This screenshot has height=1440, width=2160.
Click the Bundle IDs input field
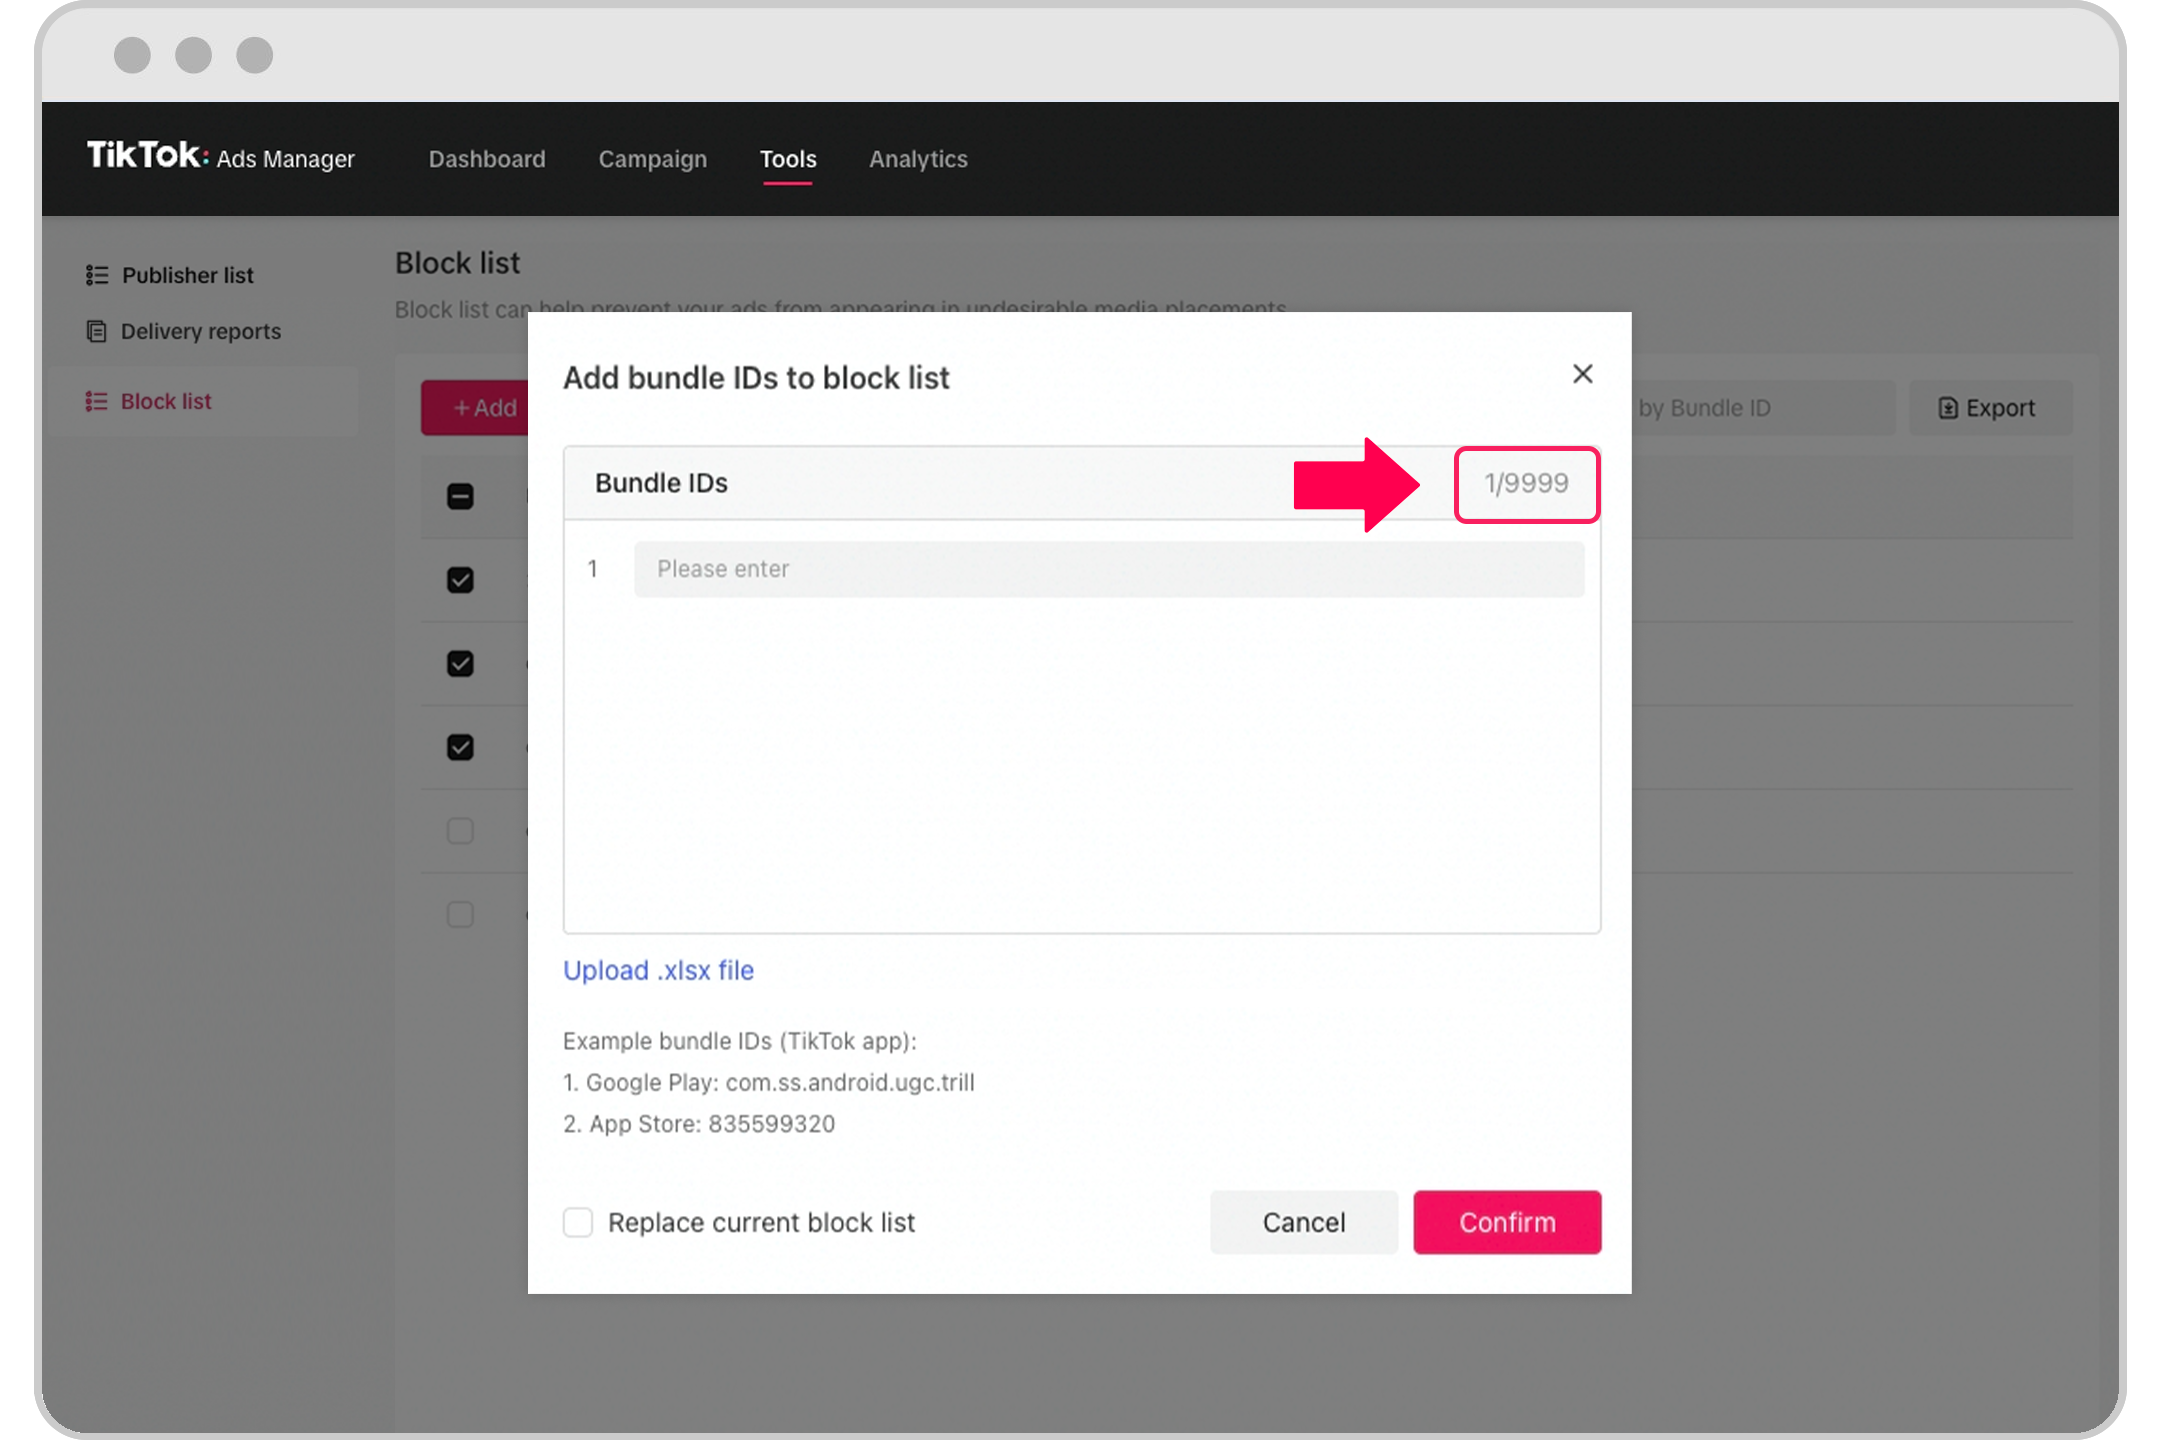pyautogui.click(x=1109, y=567)
